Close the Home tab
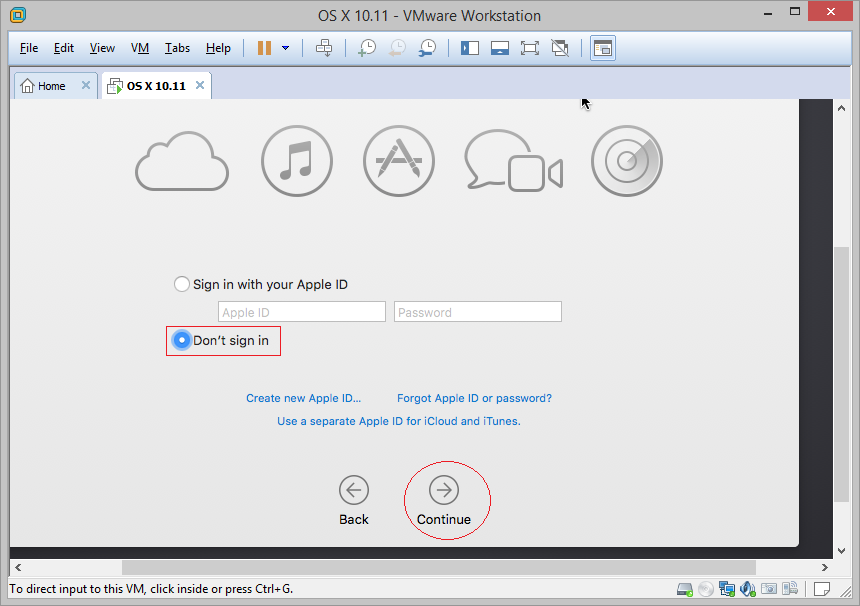860x606 pixels. pos(86,86)
